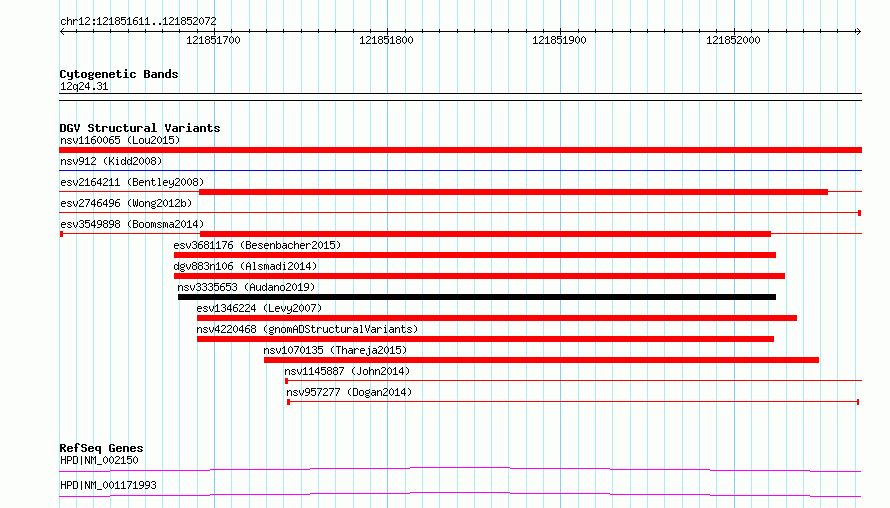Click the 121852000 ruler position label

coord(733,40)
